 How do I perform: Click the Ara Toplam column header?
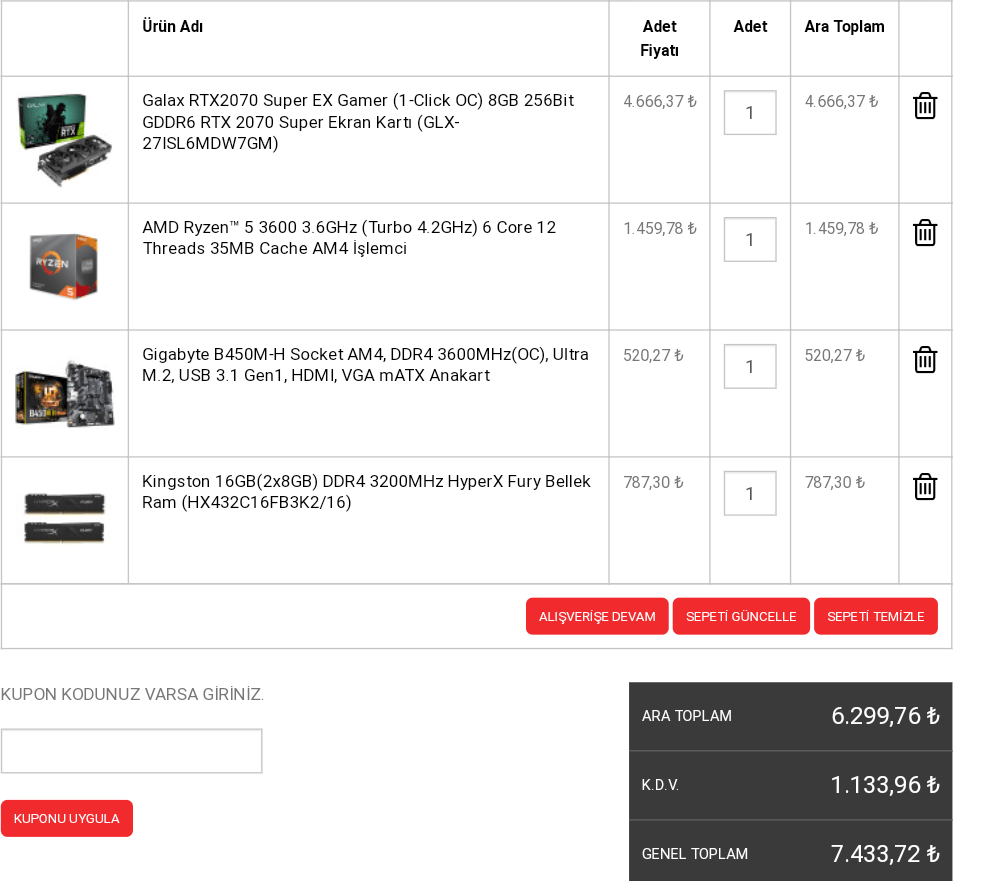tap(845, 26)
